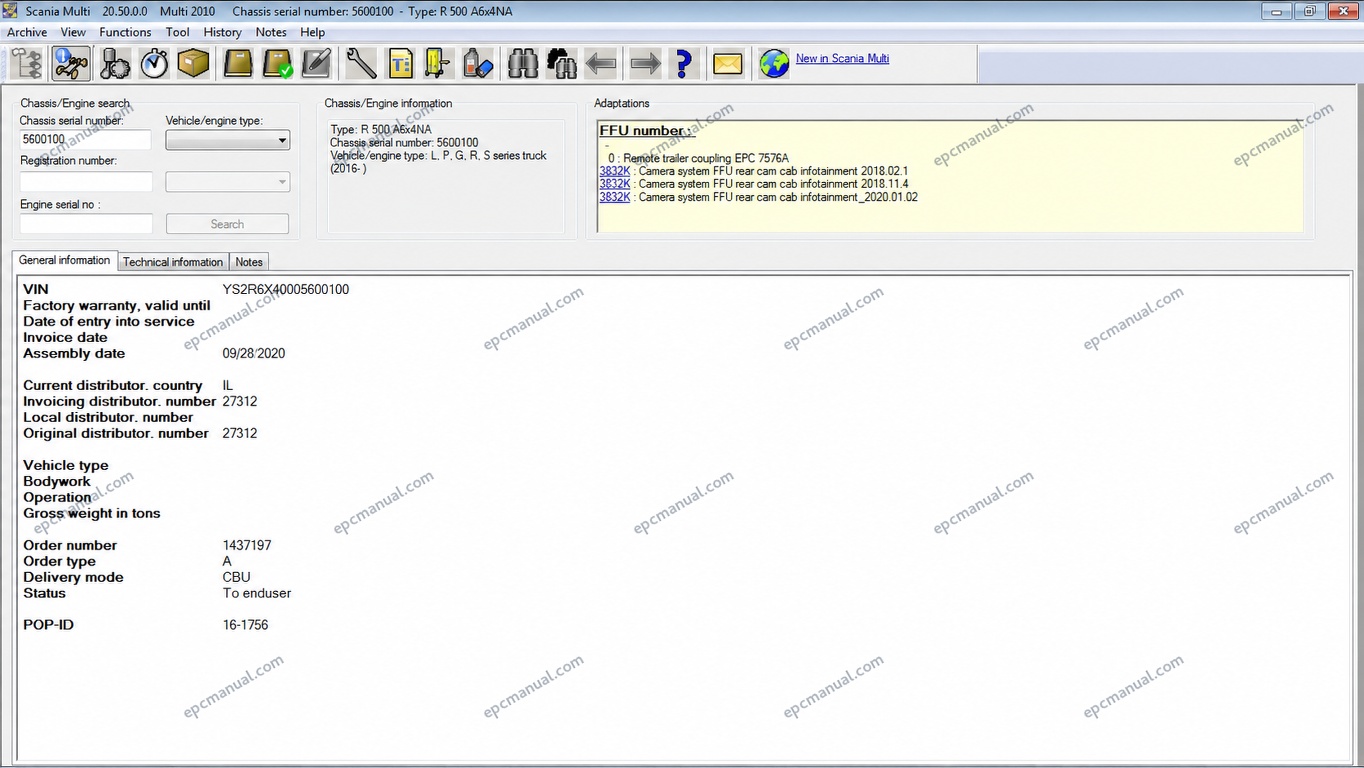The image size is (1364, 768).
Task: Switch to the Technical information tab
Action: click(173, 262)
